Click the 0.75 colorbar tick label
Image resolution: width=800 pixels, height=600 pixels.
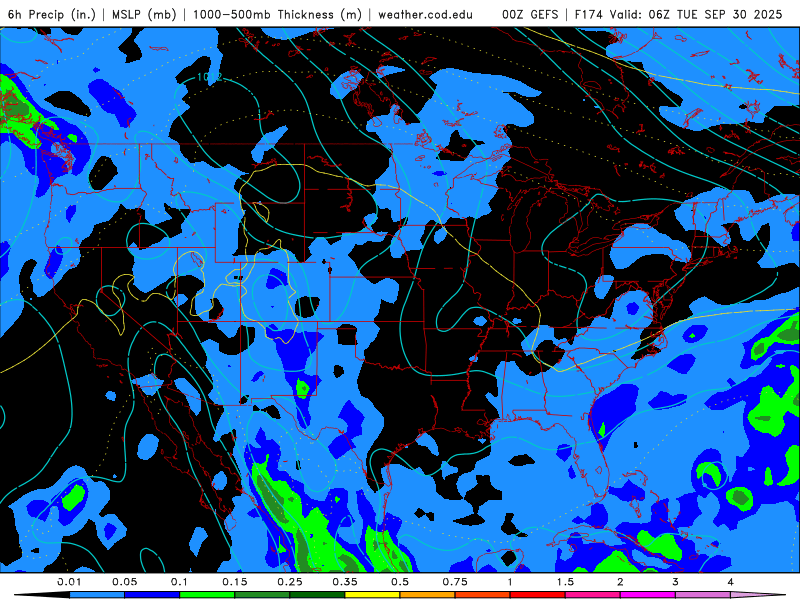[x=455, y=582]
